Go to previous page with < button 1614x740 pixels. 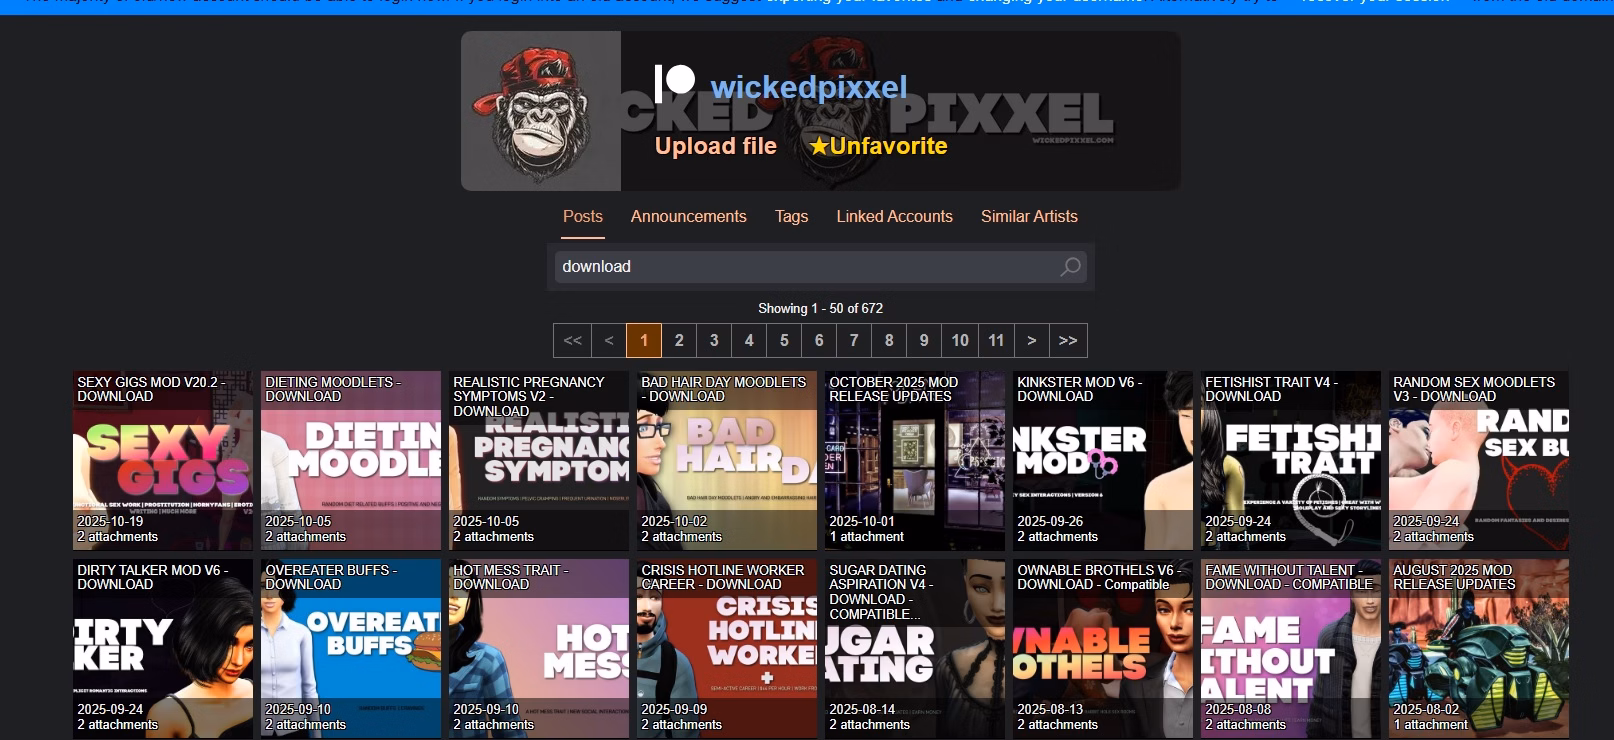click(x=609, y=340)
